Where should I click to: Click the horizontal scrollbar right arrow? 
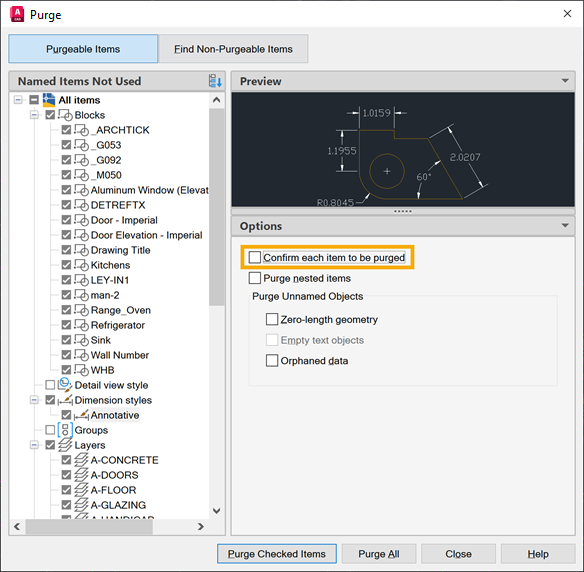coord(201,526)
